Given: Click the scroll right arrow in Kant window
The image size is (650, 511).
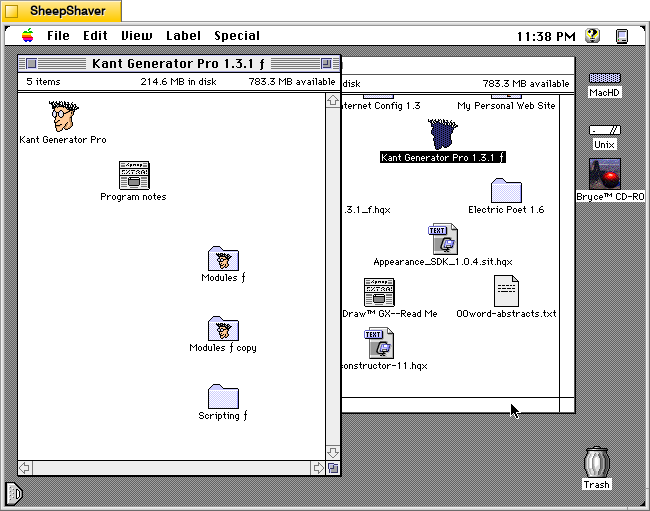Looking at the screenshot, I should point(318,468).
